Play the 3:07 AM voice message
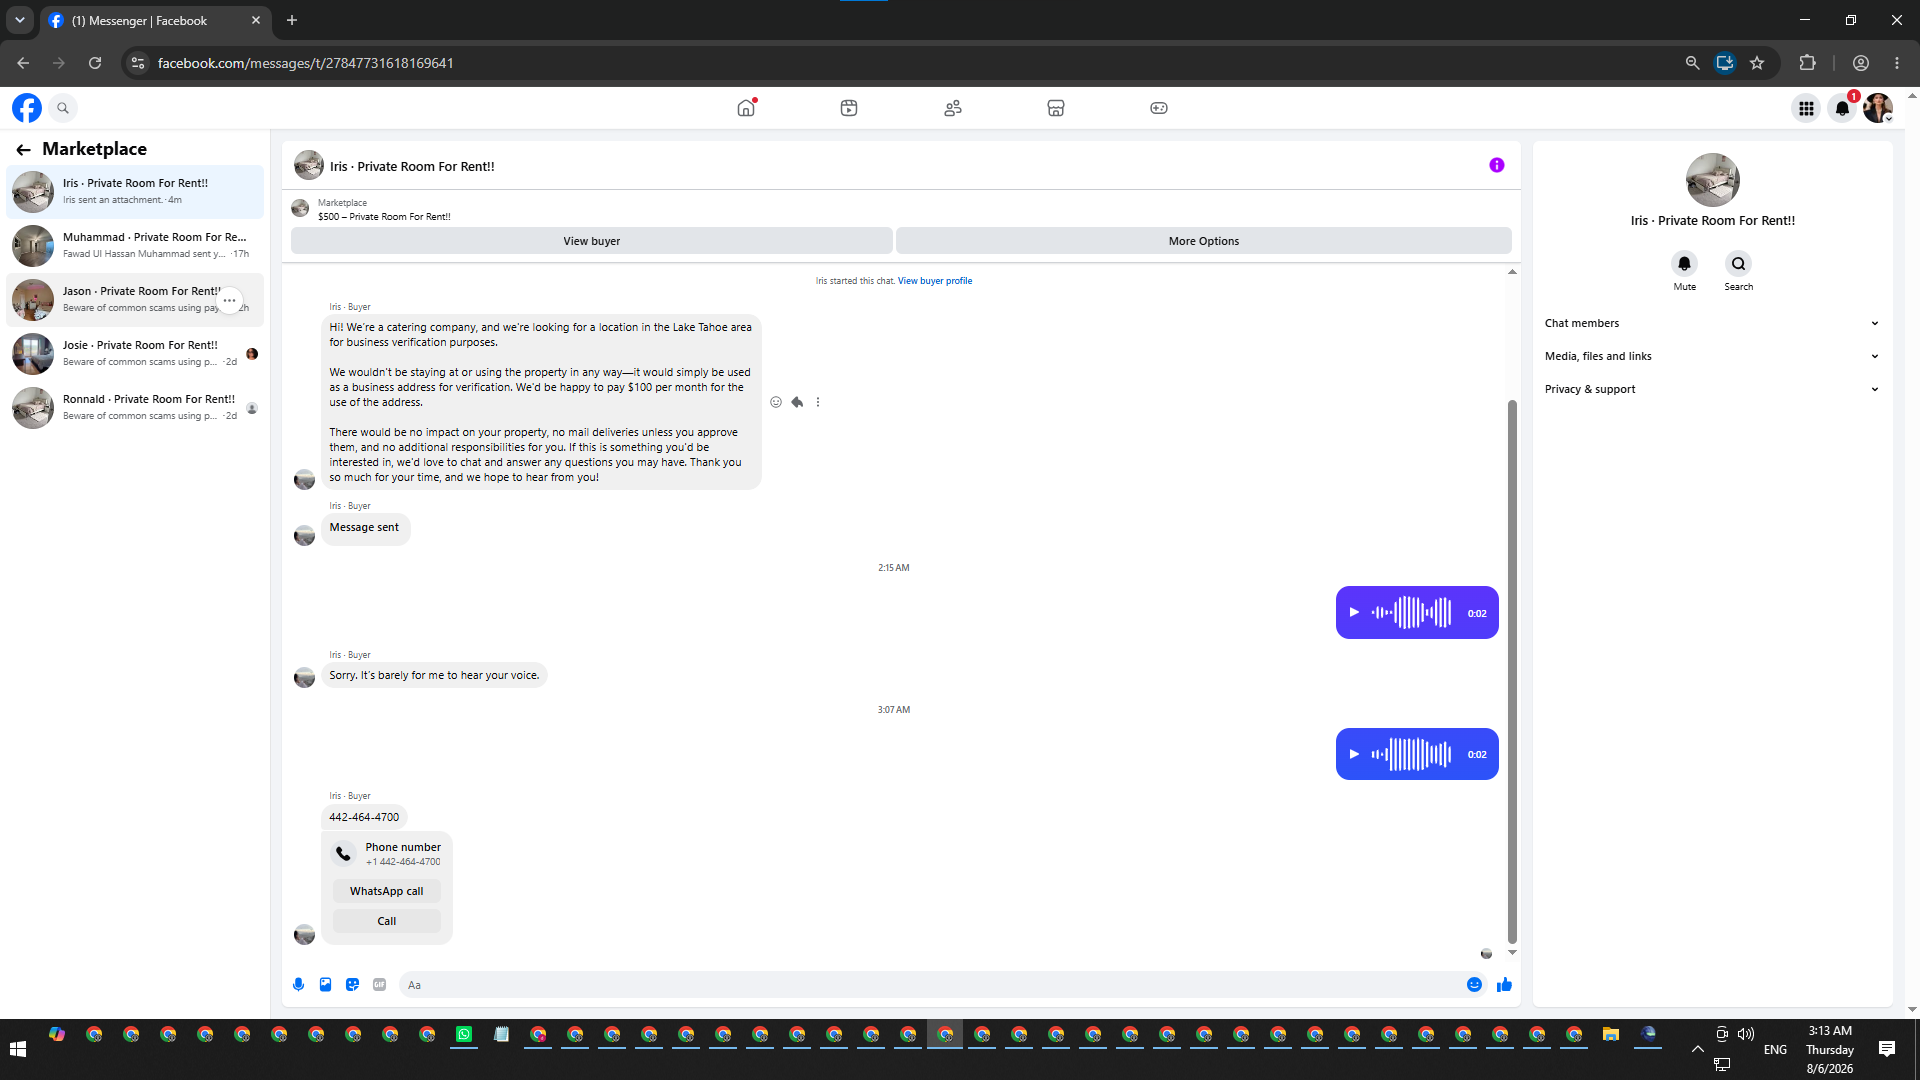 coord(1354,754)
